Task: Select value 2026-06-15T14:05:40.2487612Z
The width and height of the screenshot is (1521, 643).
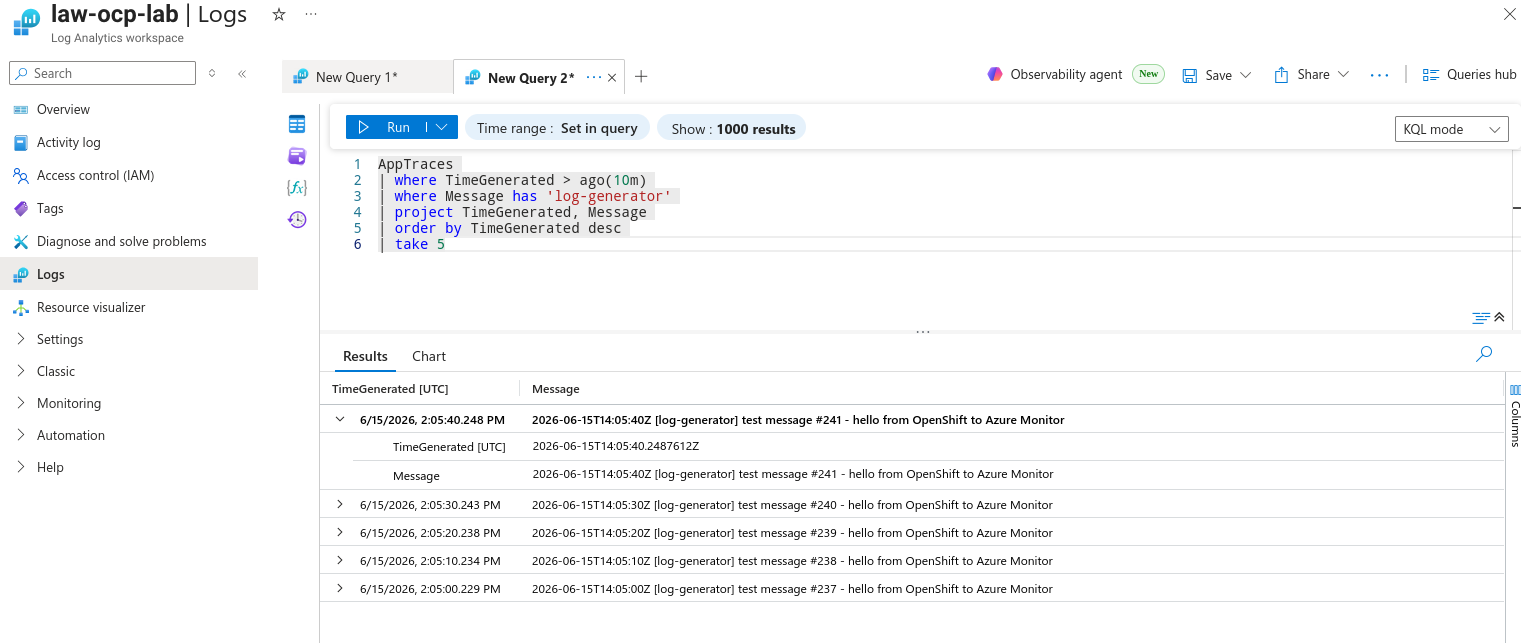Action: tap(616, 446)
